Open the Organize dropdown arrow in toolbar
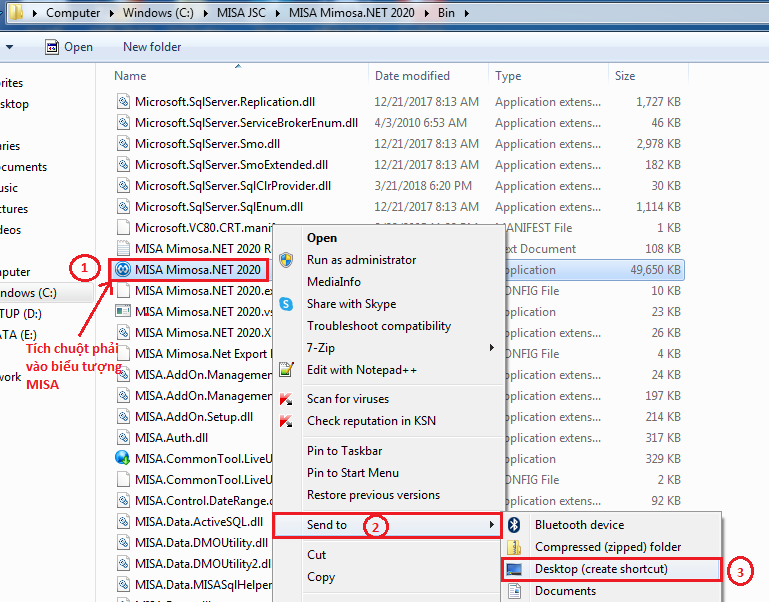The image size is (769, 602). tap(9, 47)
